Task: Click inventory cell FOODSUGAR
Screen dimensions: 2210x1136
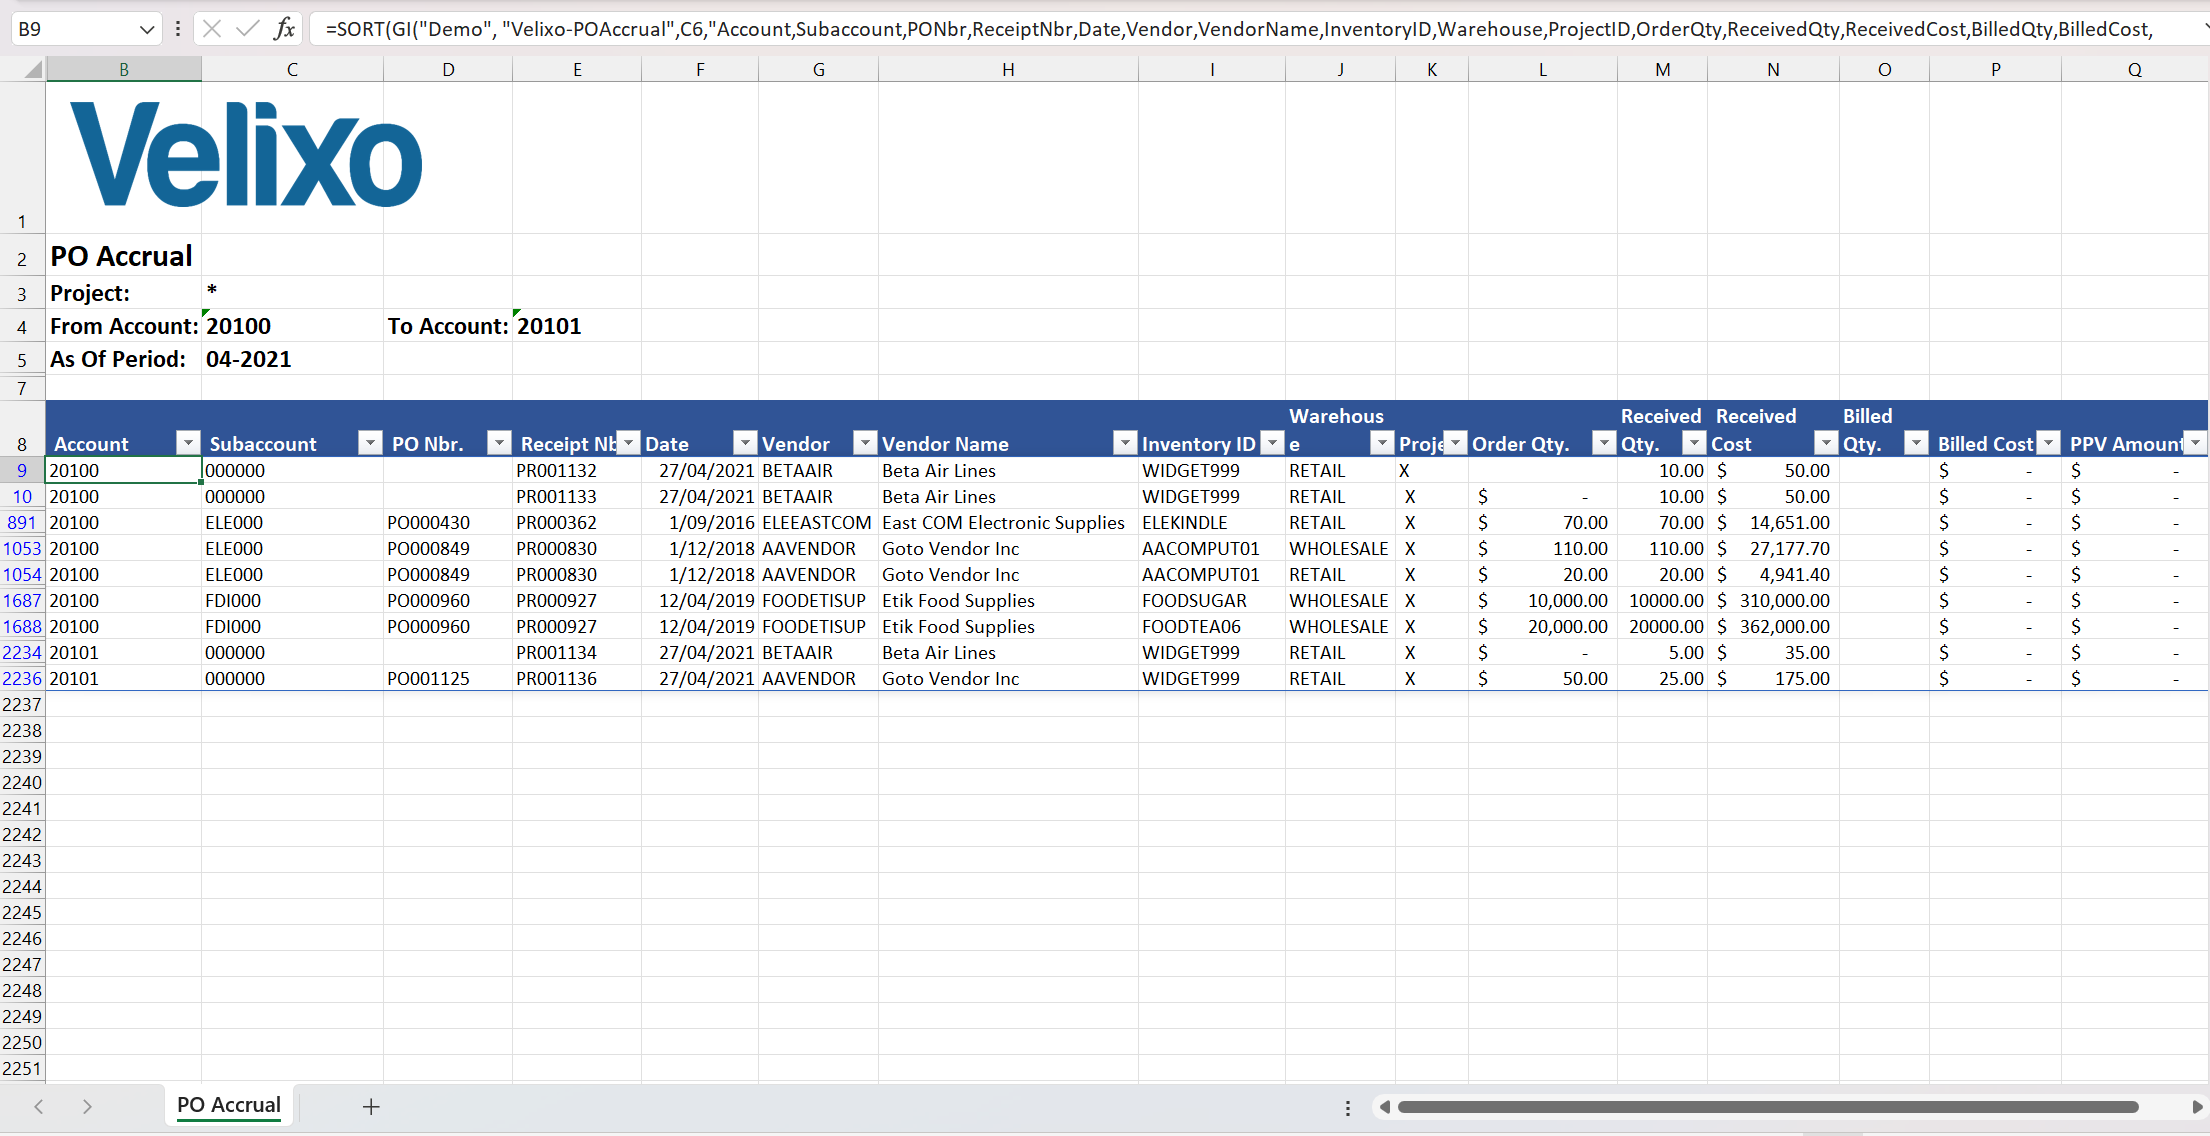Action: point(1212,600)
